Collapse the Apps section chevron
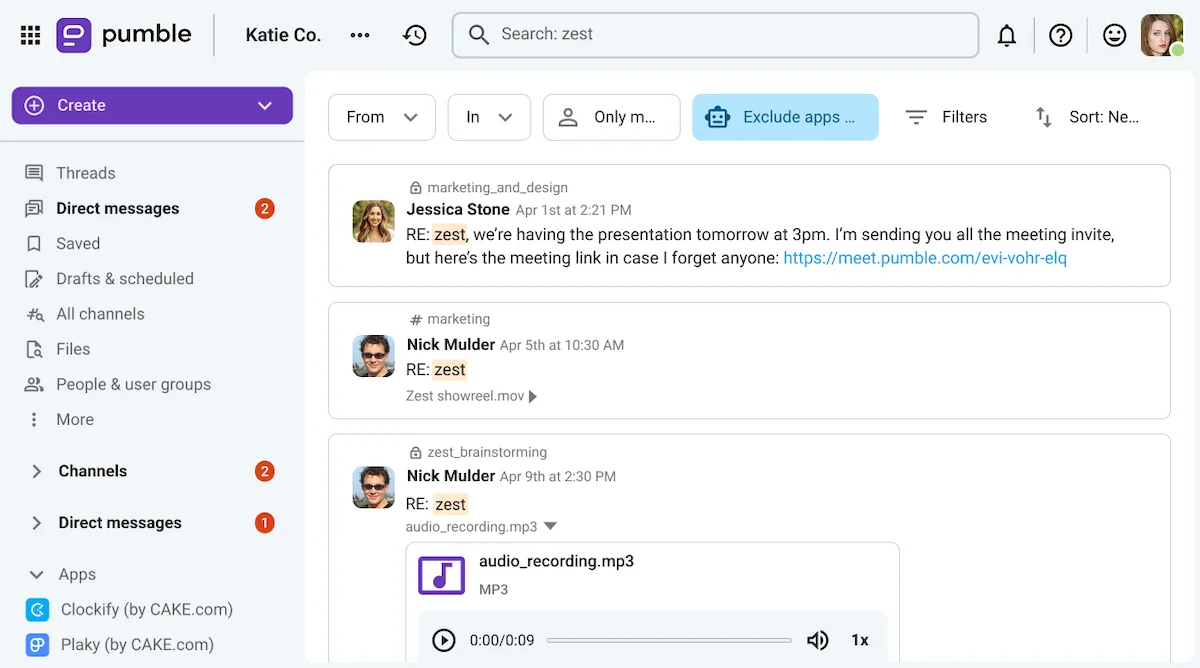 click(x=36, y=575)
